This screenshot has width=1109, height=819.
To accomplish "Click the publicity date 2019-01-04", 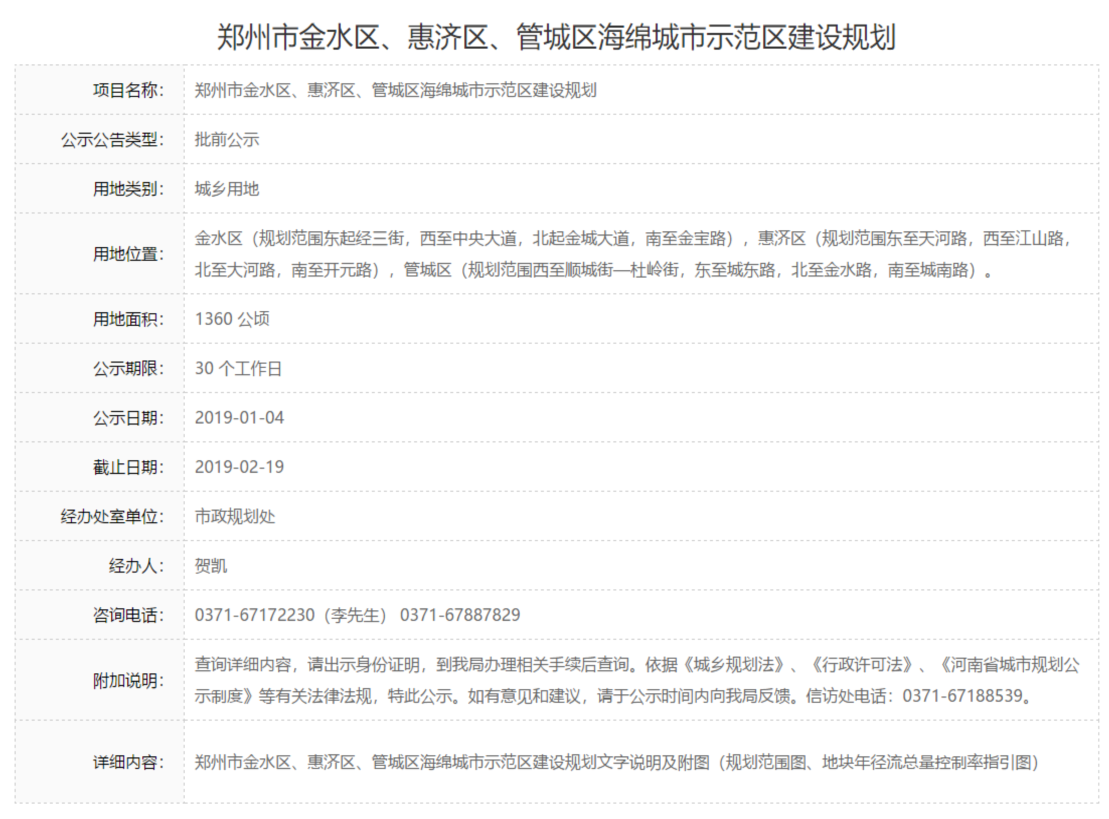I will (x=239, y=418).
